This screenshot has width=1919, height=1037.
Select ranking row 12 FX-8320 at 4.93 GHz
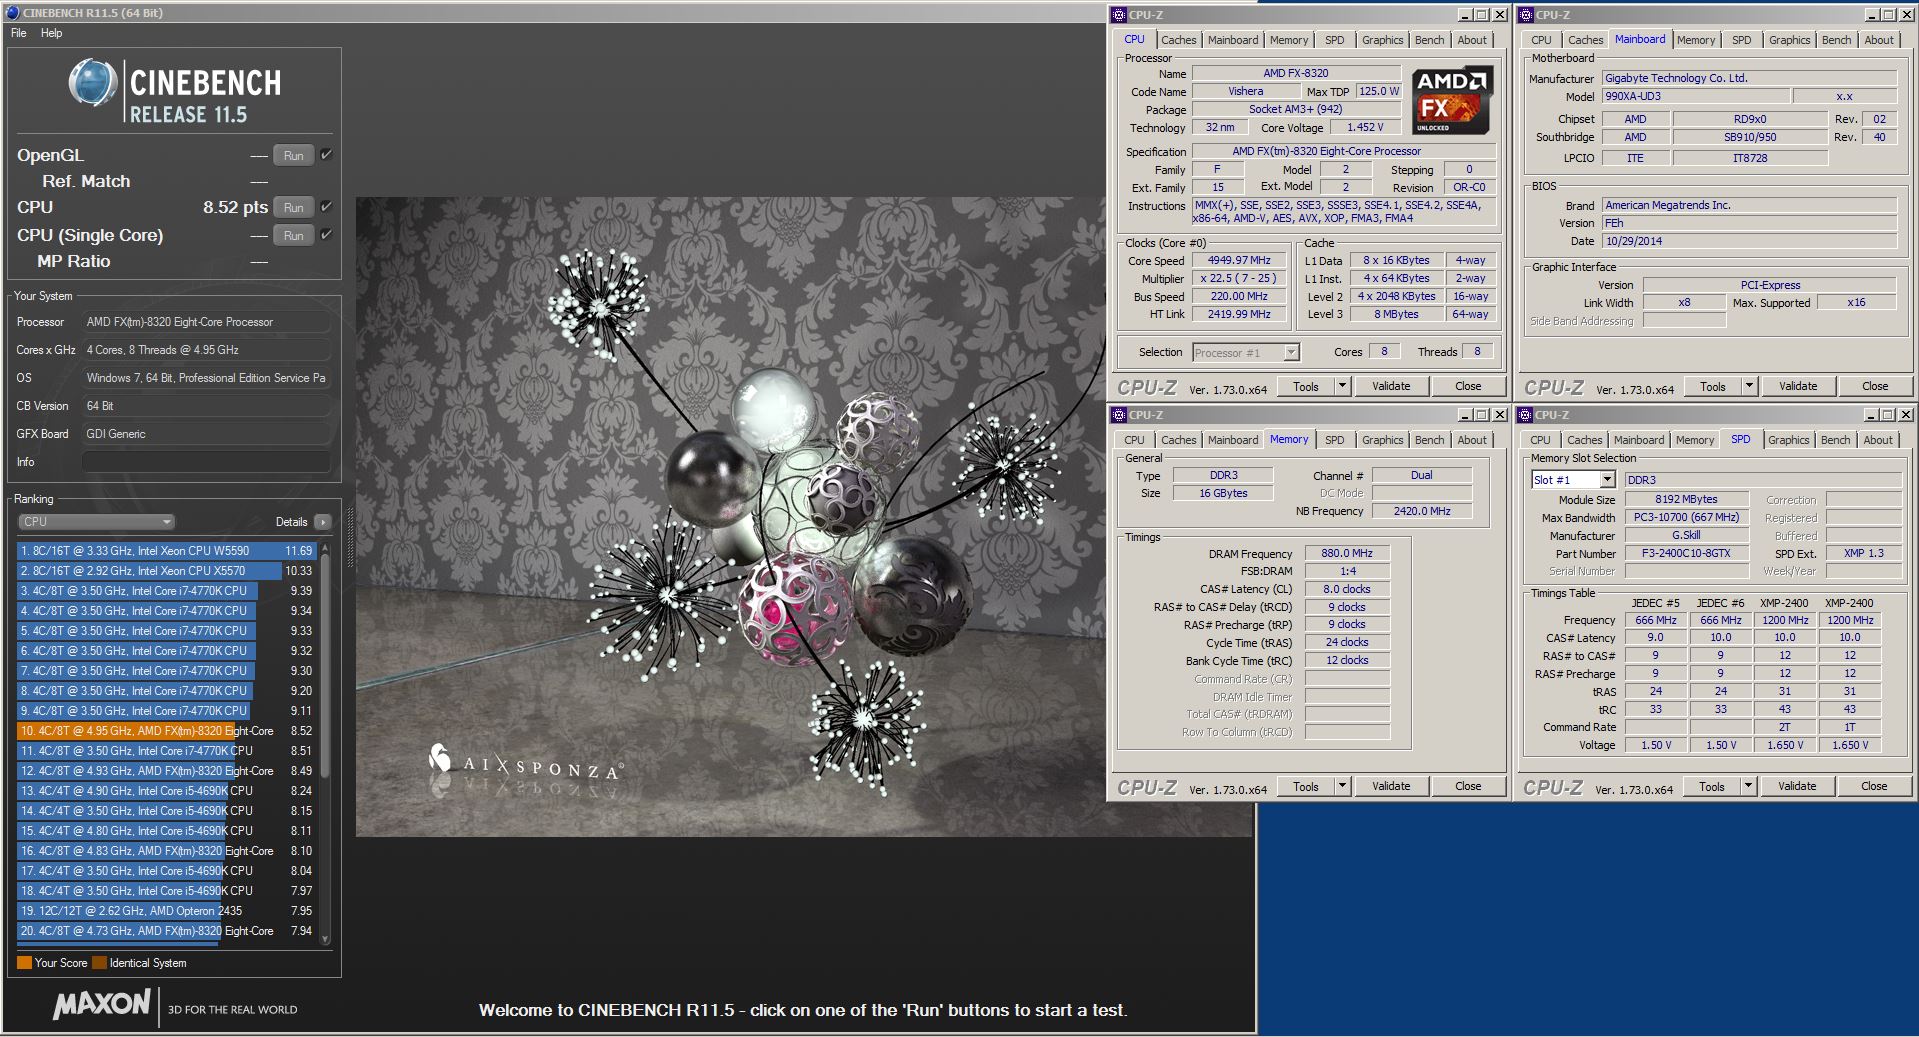[x=166, y=770]
